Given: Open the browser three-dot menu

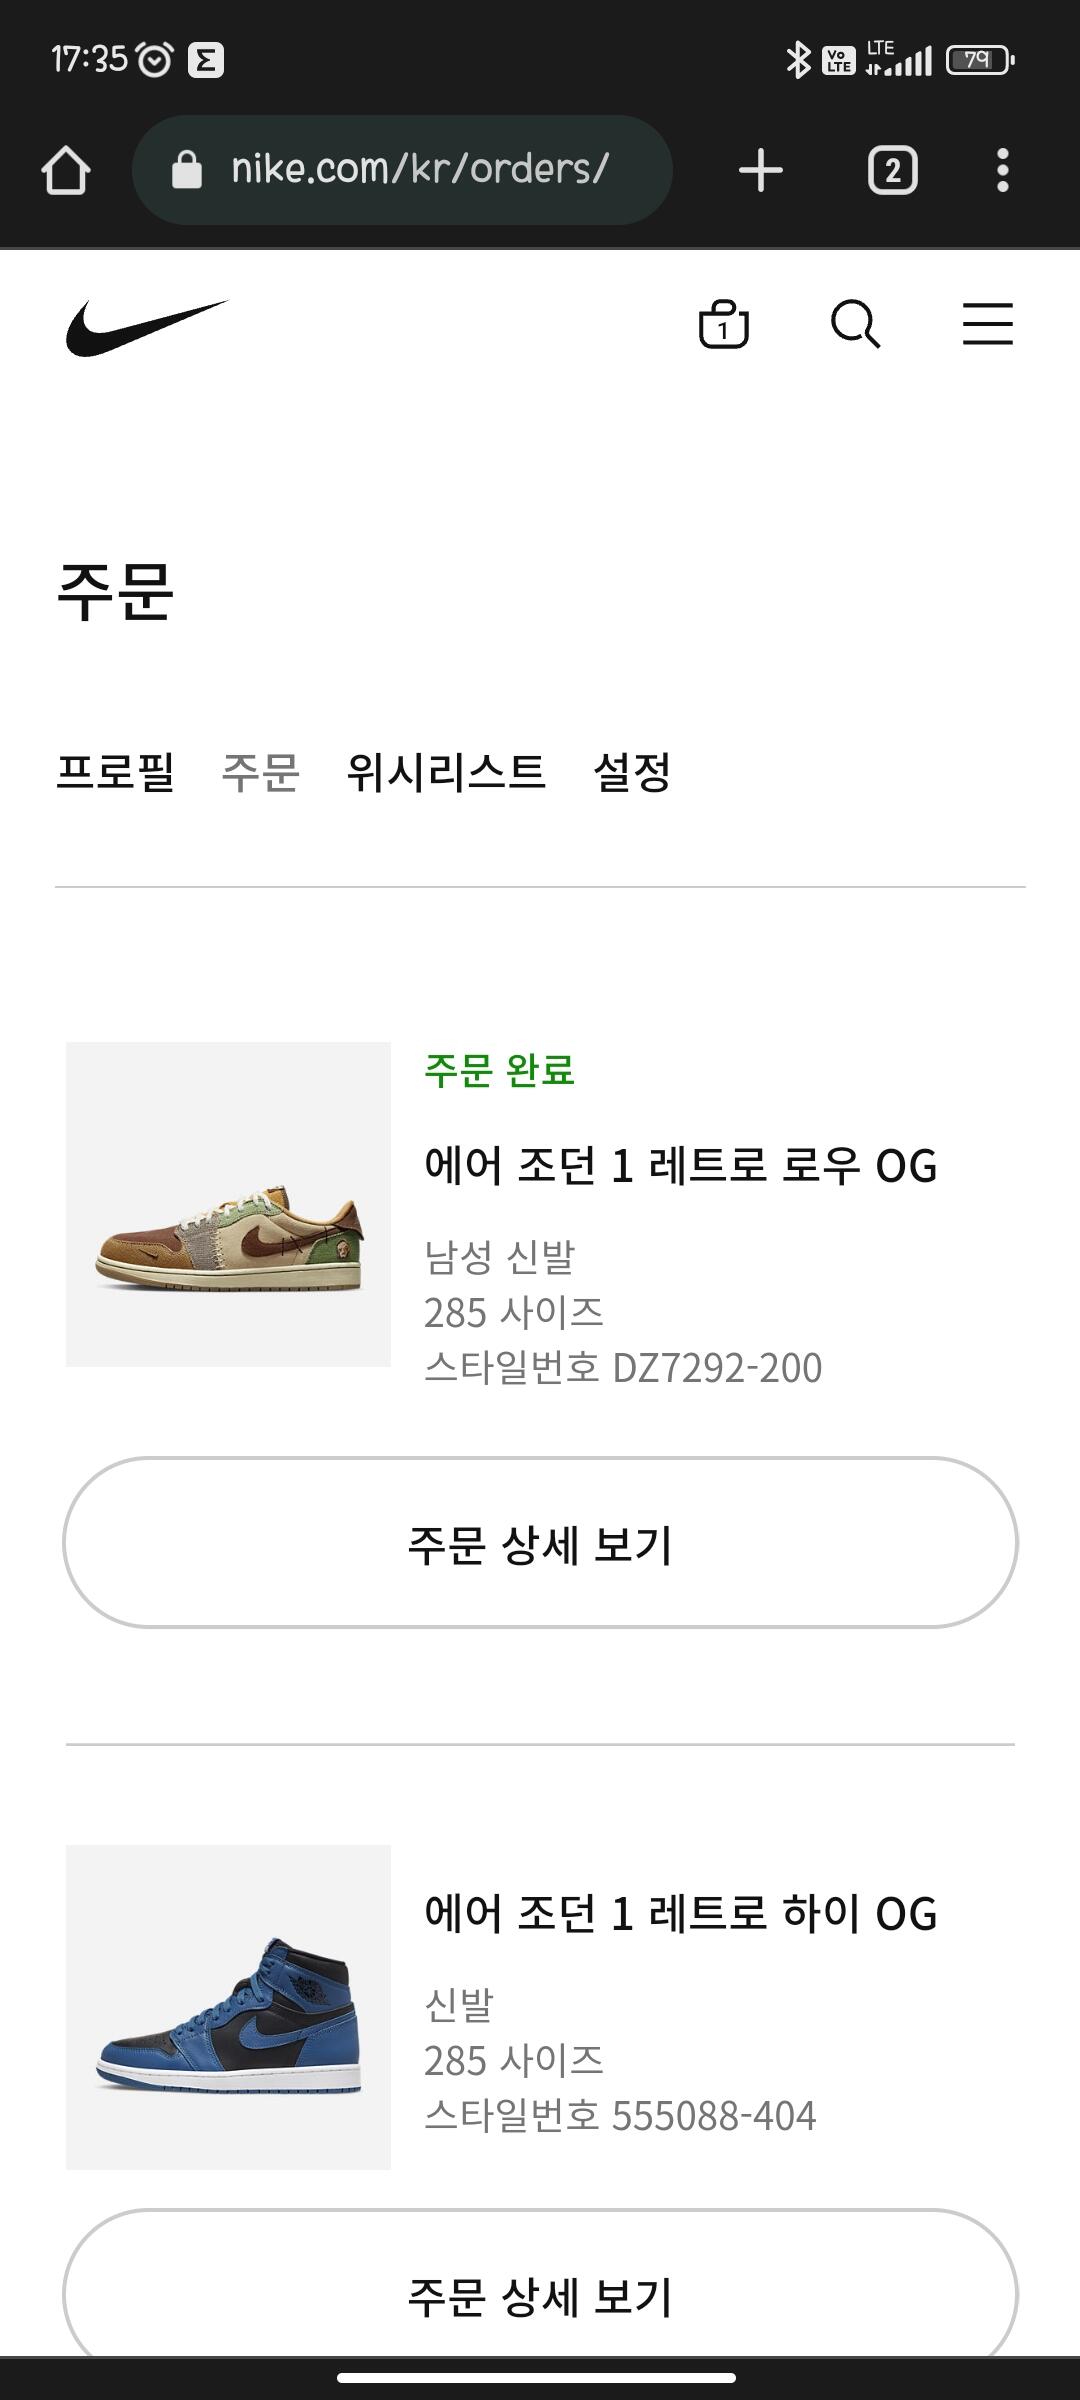Looking at the screenshot, I should pyautogui.click(x=1002, y=170).
